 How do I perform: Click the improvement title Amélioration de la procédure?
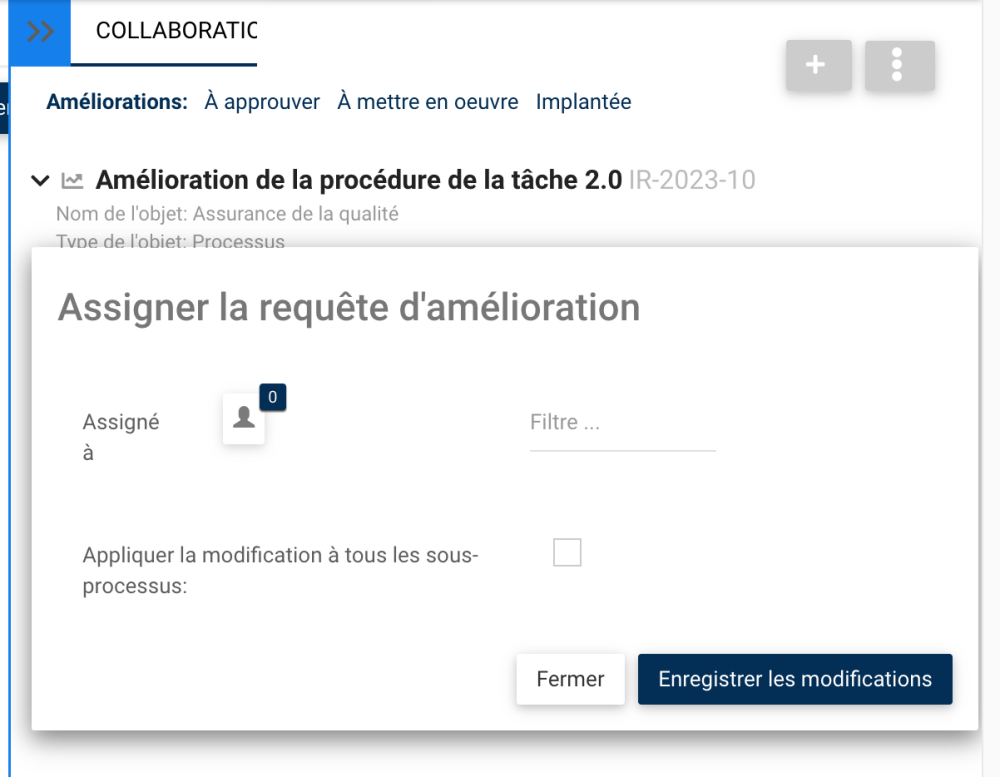point(359,181)
